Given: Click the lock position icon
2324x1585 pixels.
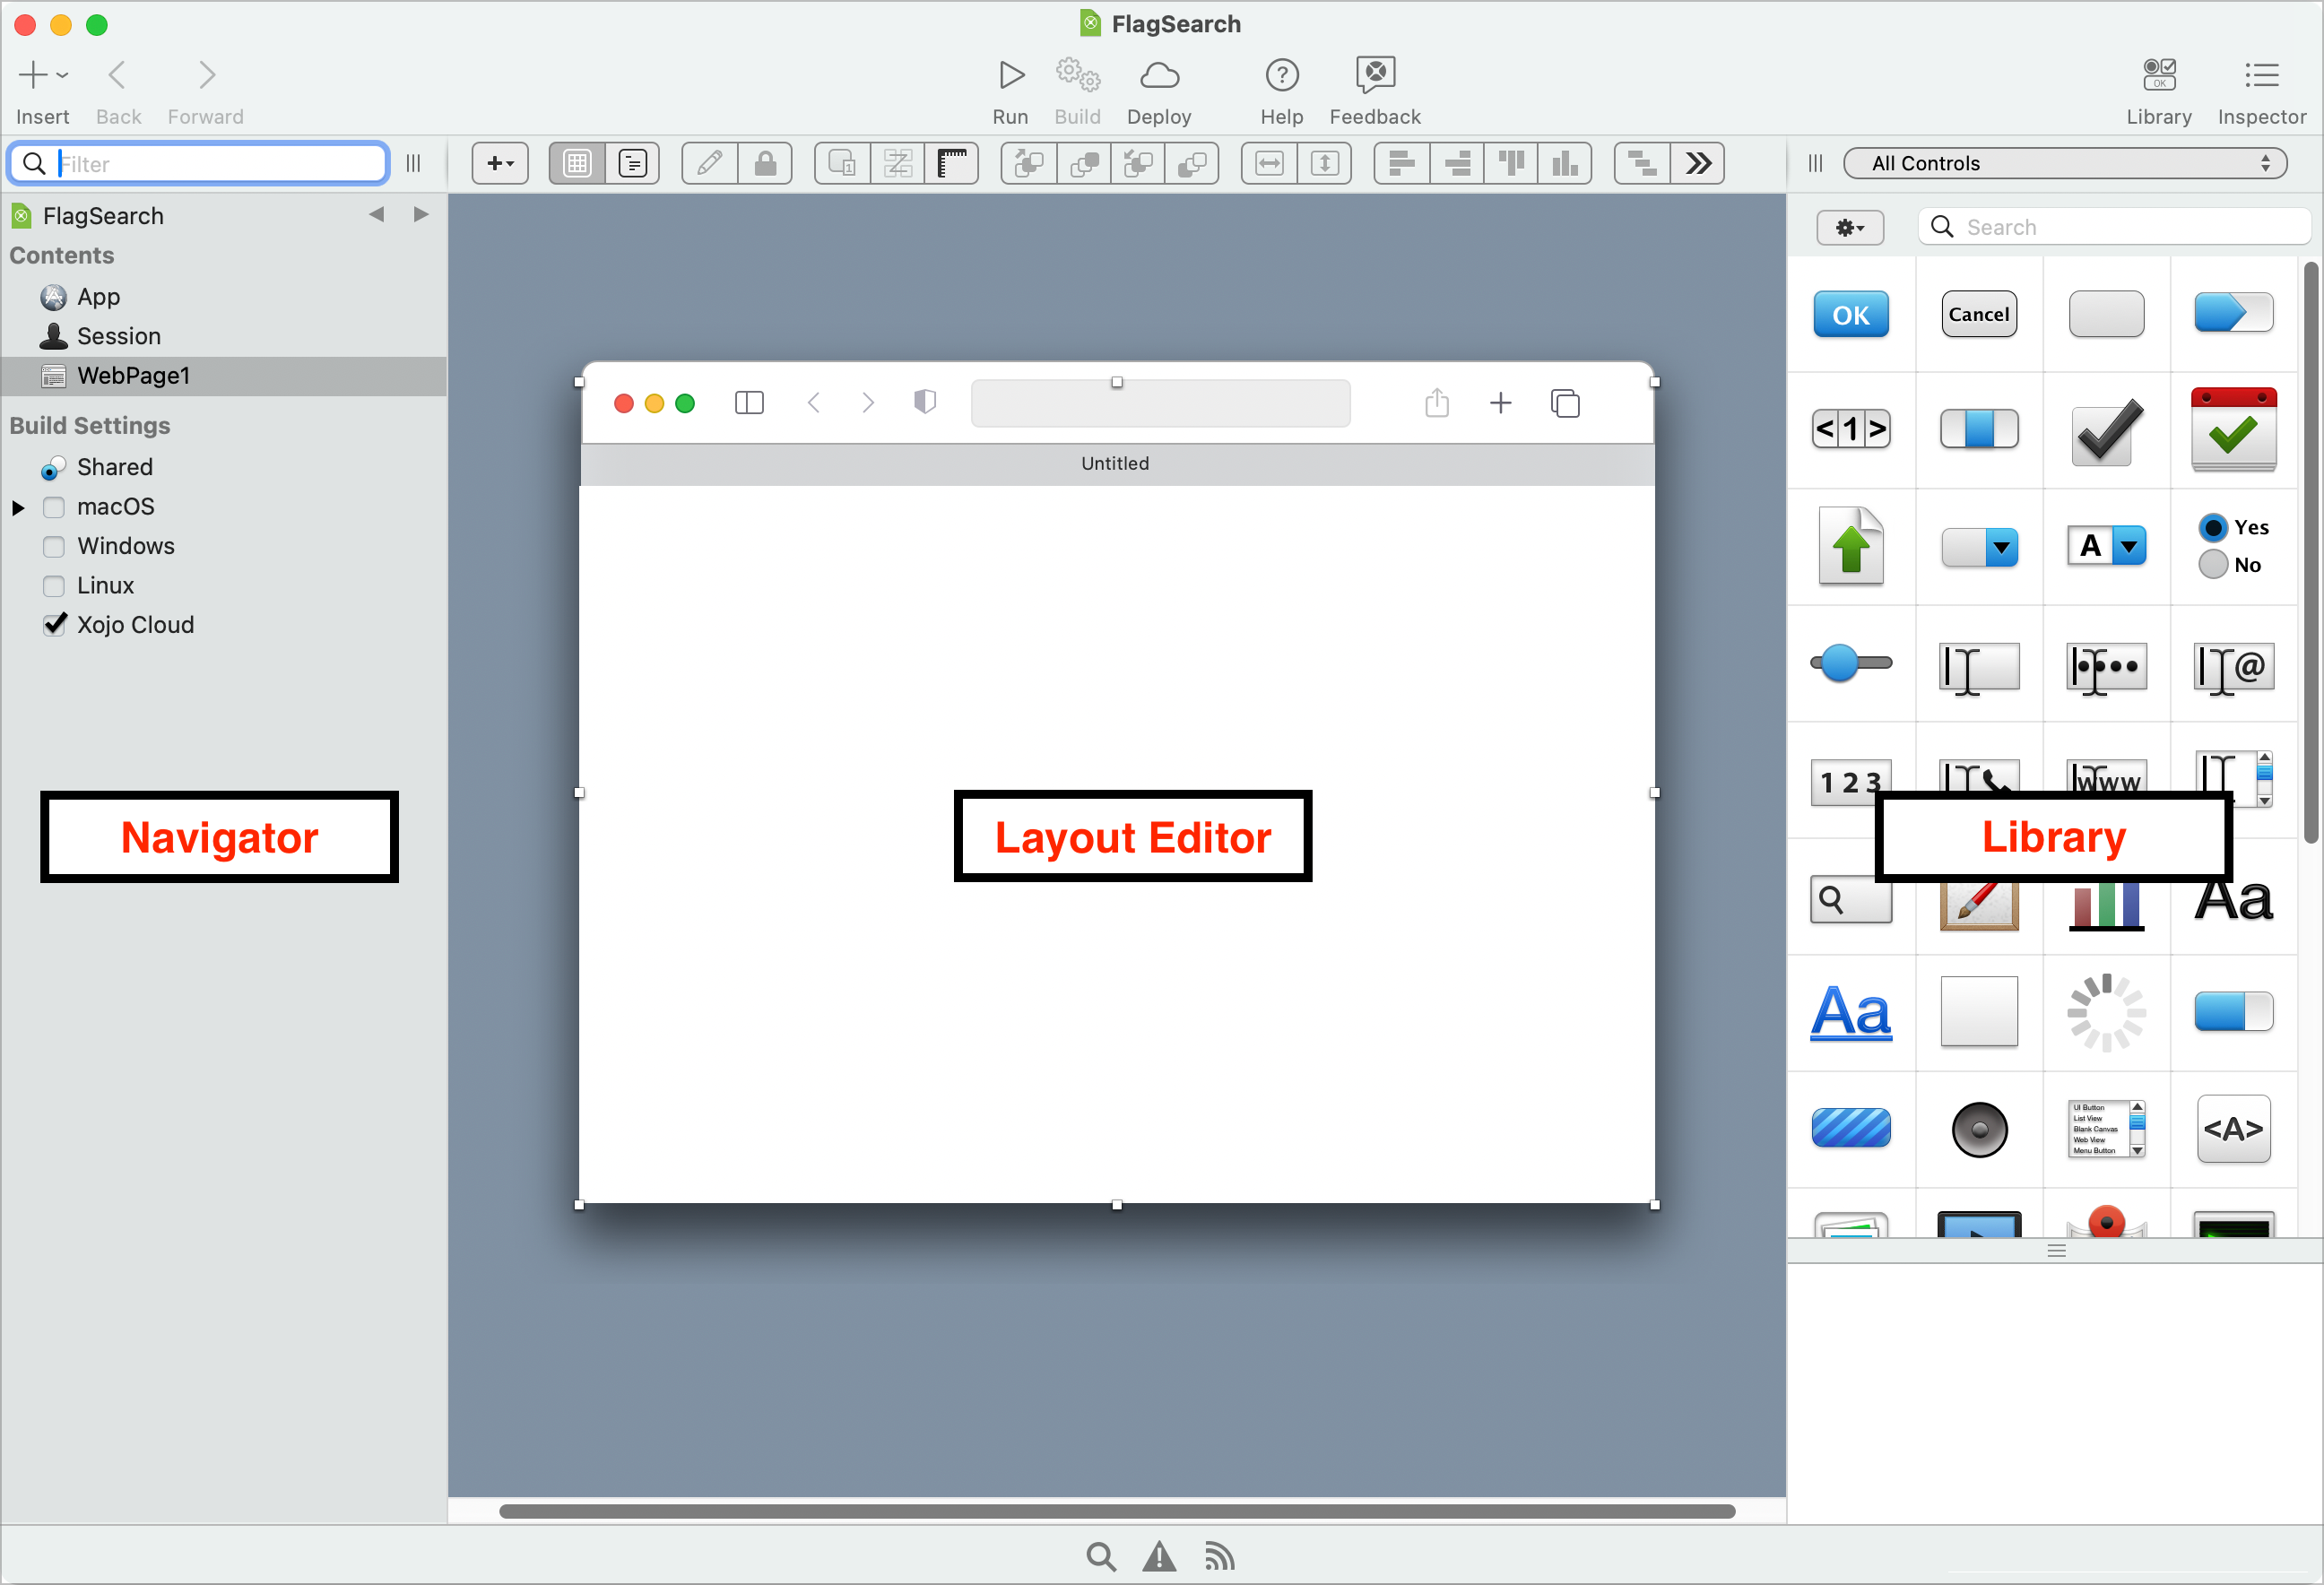Looking at the screenshot, I should click(765, 163).
